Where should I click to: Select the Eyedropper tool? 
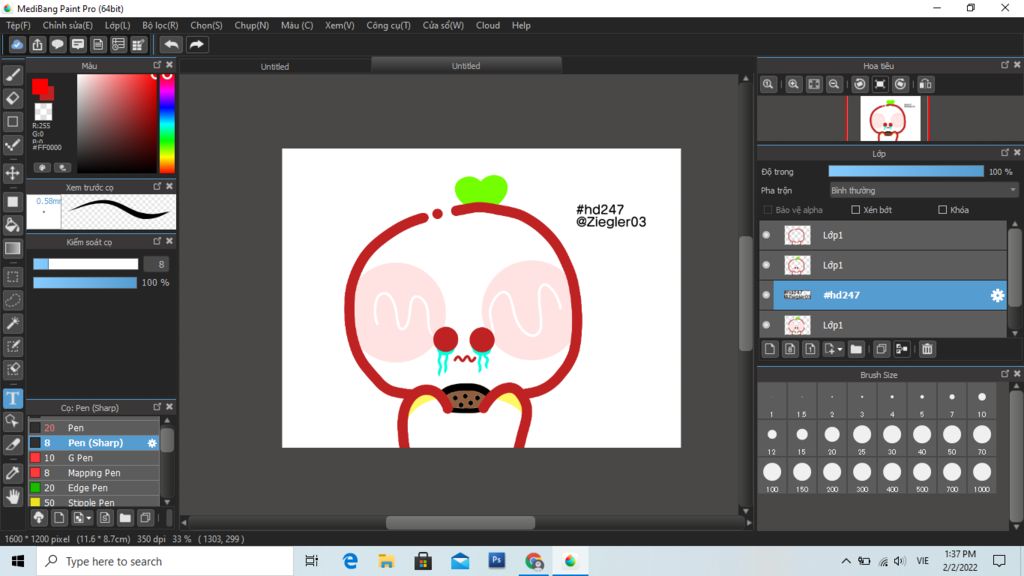[13, 472]
